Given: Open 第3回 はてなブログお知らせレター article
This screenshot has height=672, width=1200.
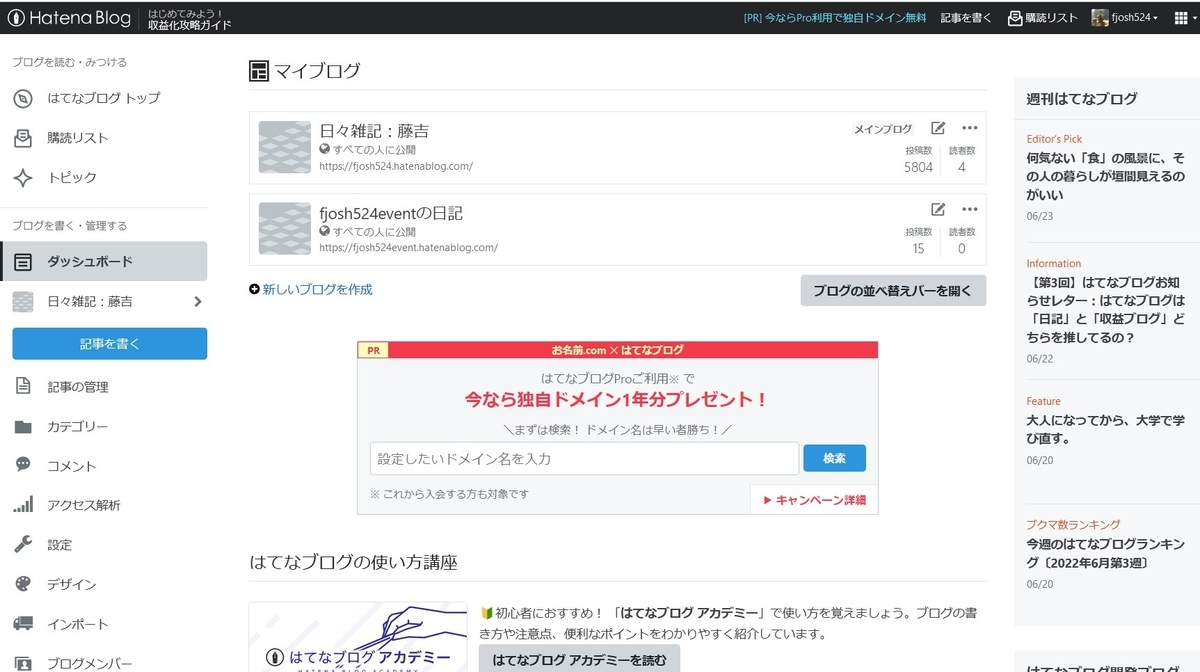Looking at the screenshot, I should point(1105,310).
